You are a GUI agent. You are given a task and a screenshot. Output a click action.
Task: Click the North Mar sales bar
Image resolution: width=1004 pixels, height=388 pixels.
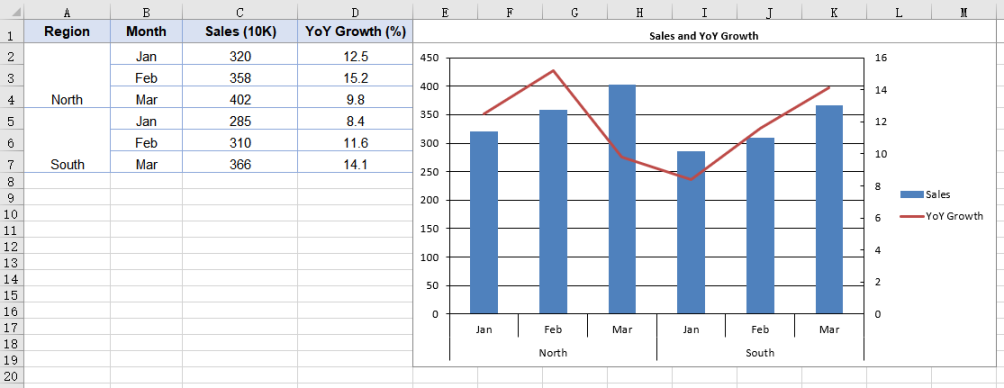[x=622, y=199]
